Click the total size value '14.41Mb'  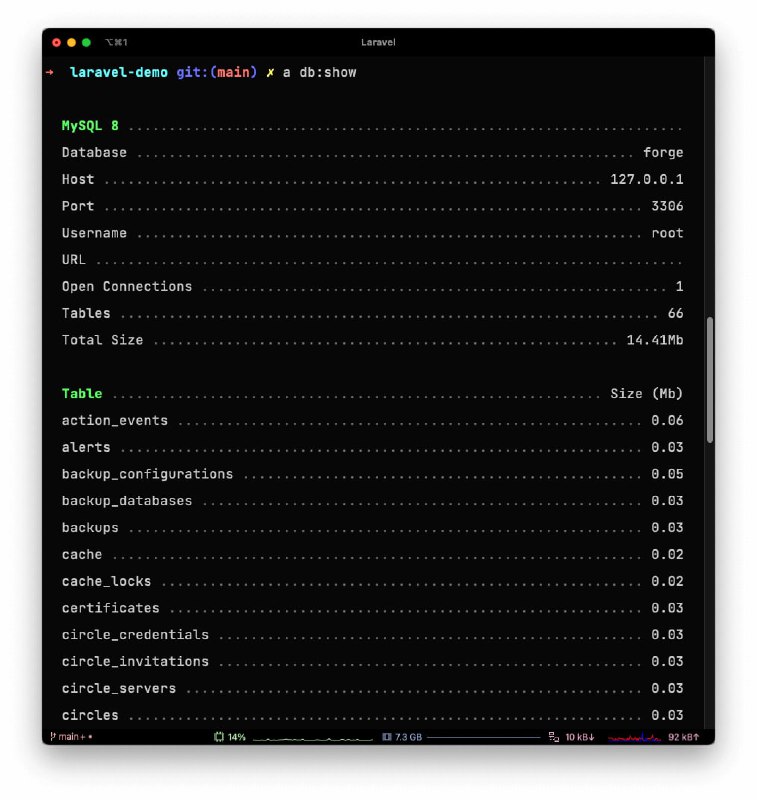pos(655,340)
